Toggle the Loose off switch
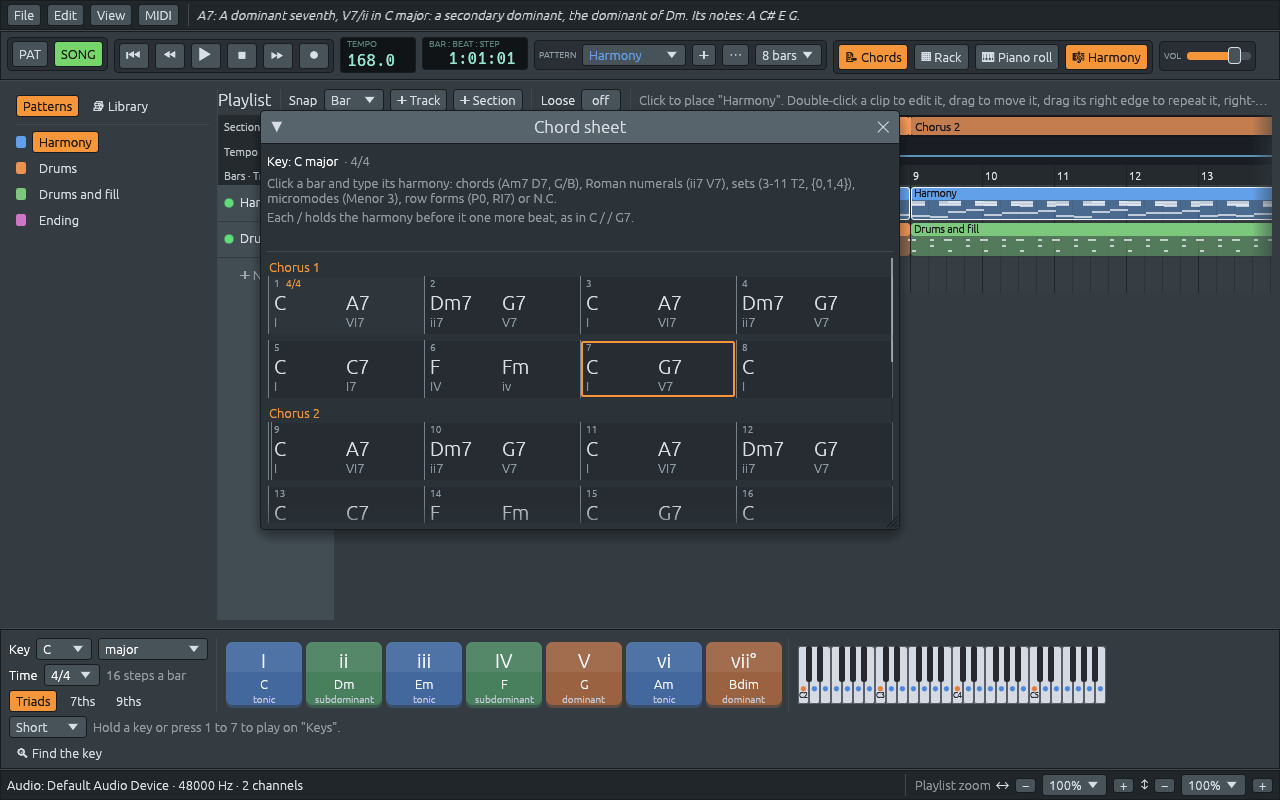The image size is (1280, 800). click(601, 100)
